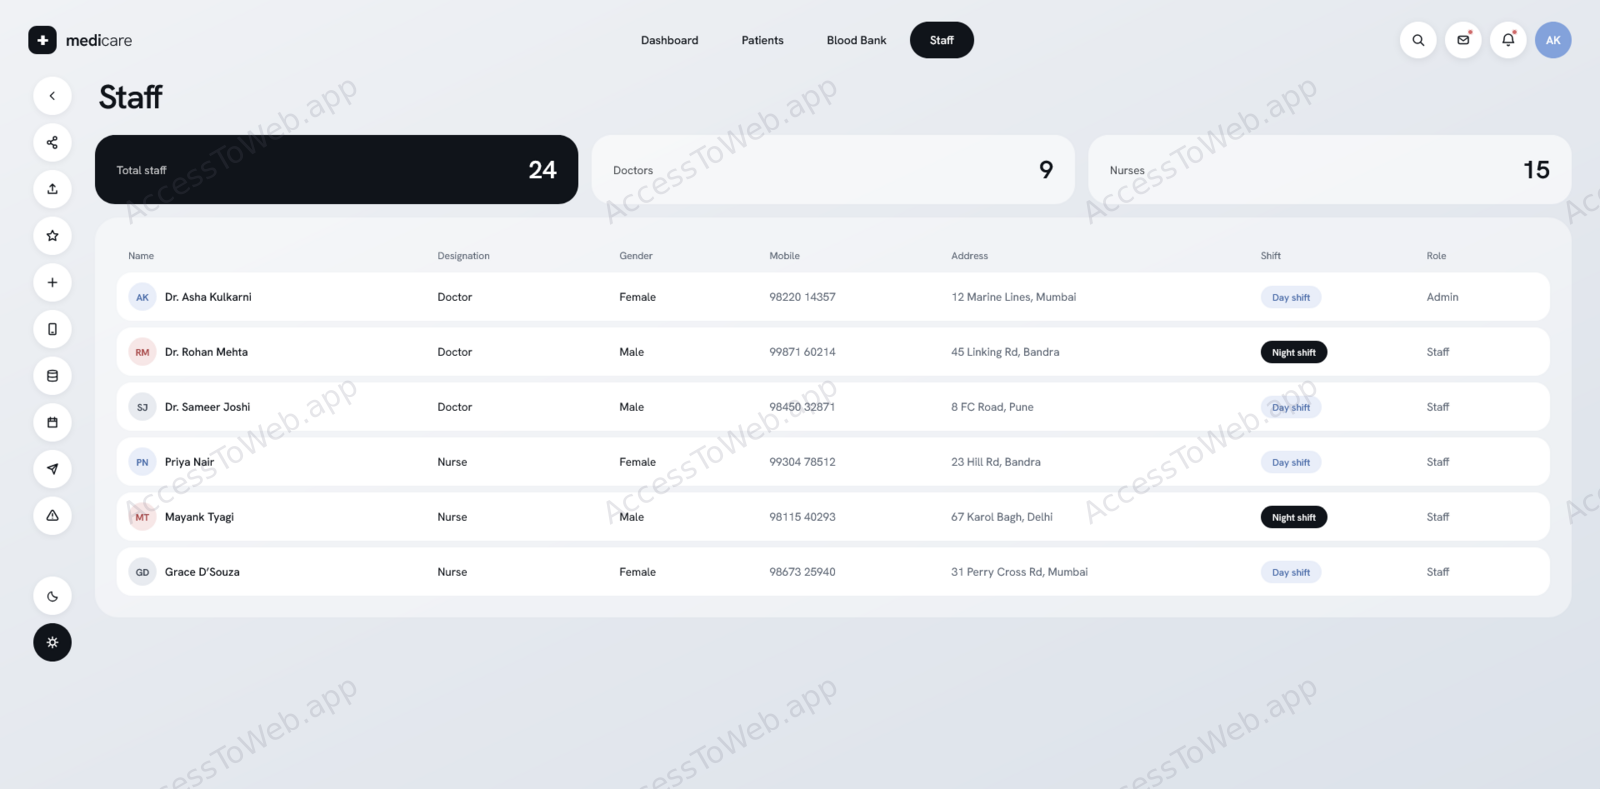Viewport: 1600px width, 789px height.
Task: Click mobile number 98220 14357
Action: (802, 297)
